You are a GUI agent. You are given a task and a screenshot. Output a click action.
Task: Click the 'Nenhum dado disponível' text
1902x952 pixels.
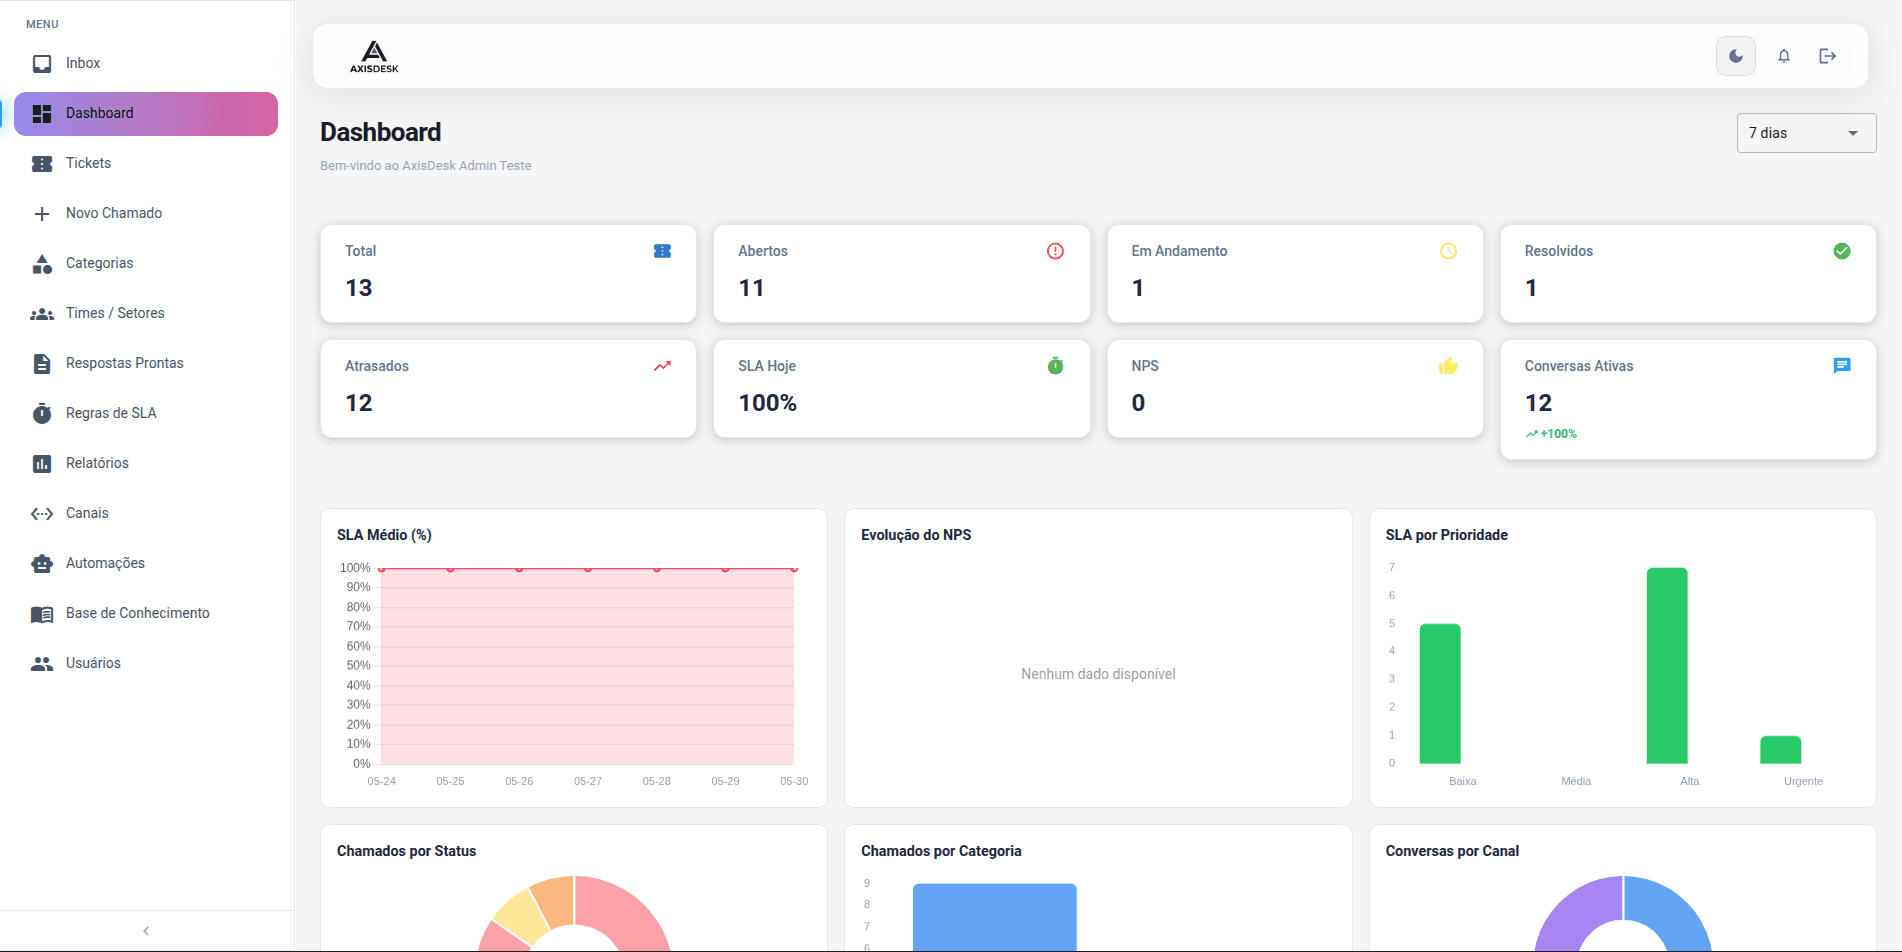tap(1098, 674)
